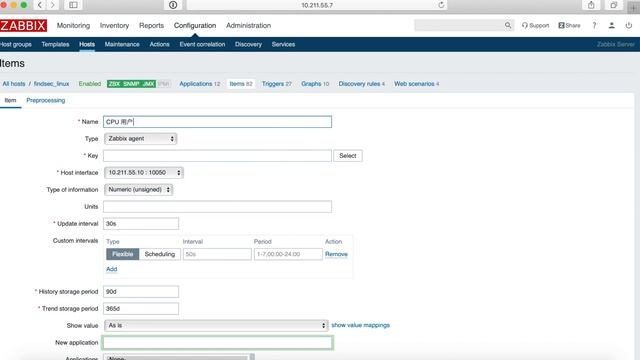
Task: Open the findsec_linux host link
Action: pos(51,84)
